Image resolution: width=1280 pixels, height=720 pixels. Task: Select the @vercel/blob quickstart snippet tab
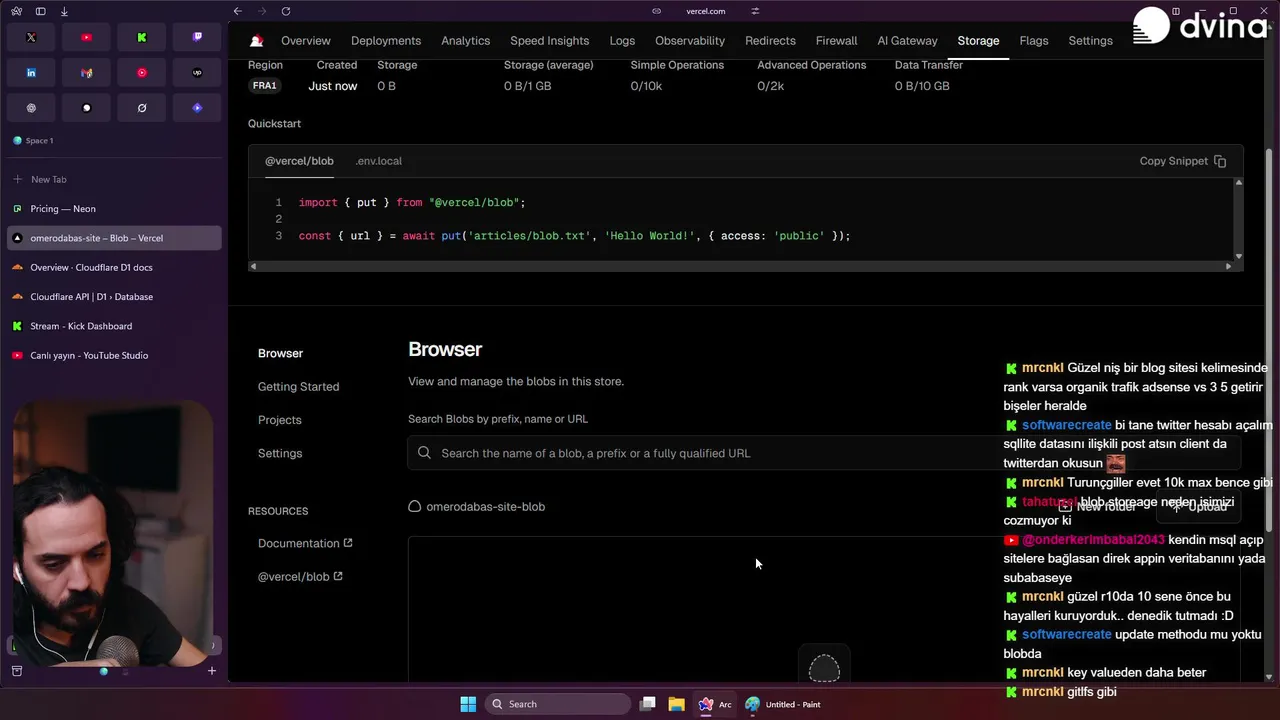coord(299,161)
